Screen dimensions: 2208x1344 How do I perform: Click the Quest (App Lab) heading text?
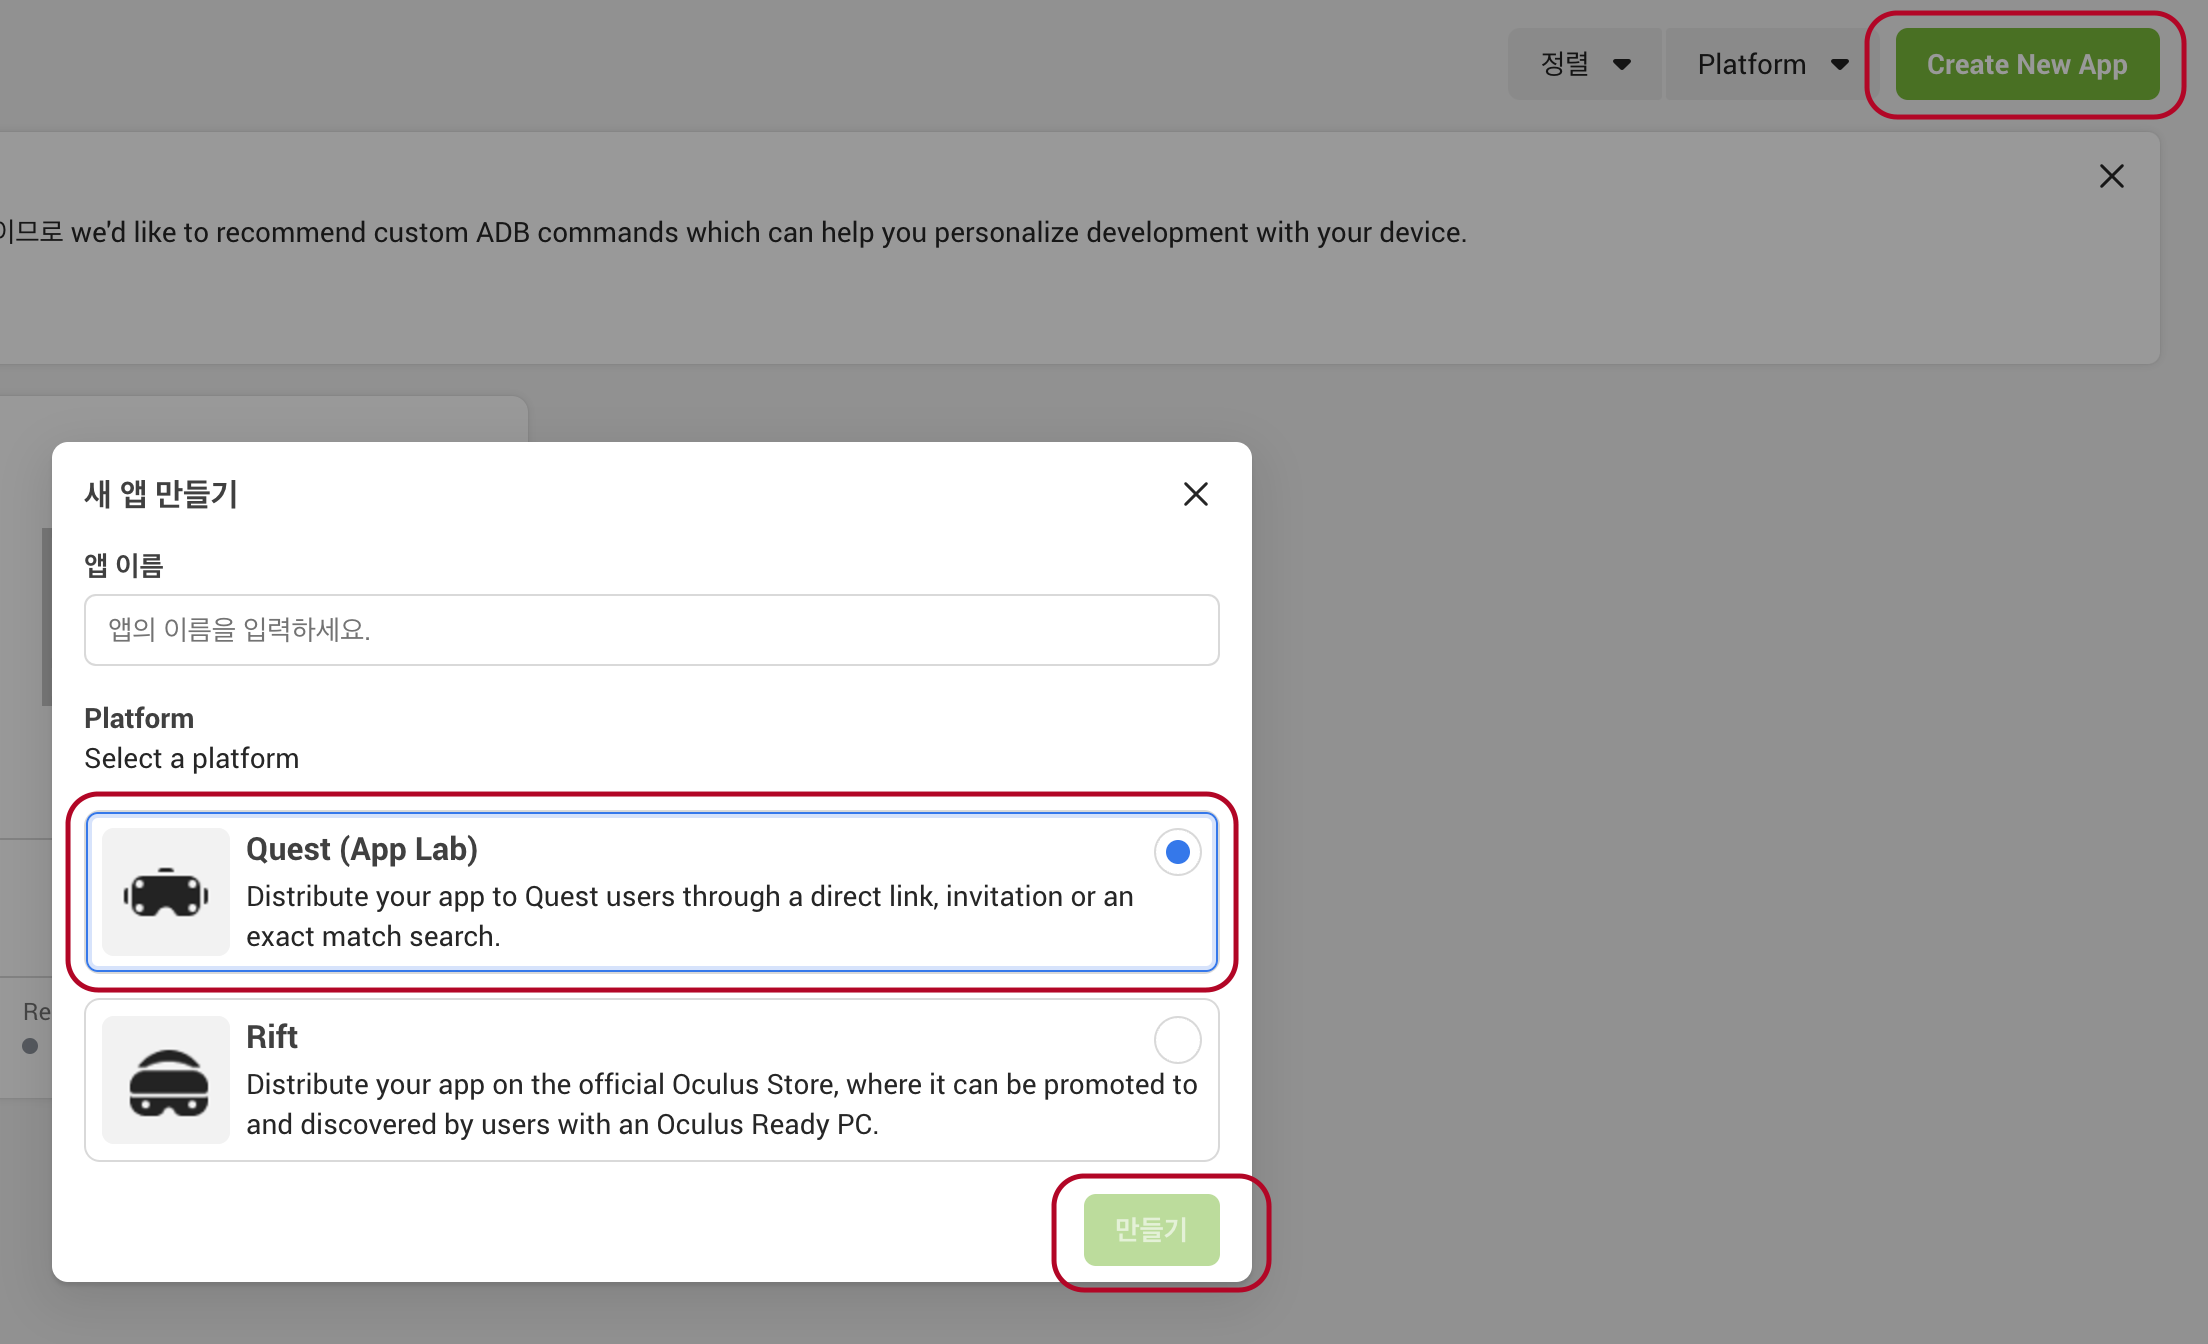pos(362,849)
